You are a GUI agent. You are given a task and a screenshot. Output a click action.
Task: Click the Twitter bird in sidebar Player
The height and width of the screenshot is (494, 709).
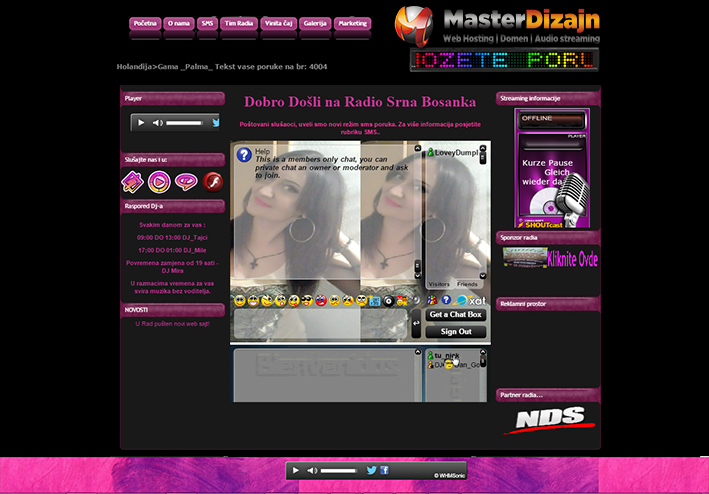point(216,122)
